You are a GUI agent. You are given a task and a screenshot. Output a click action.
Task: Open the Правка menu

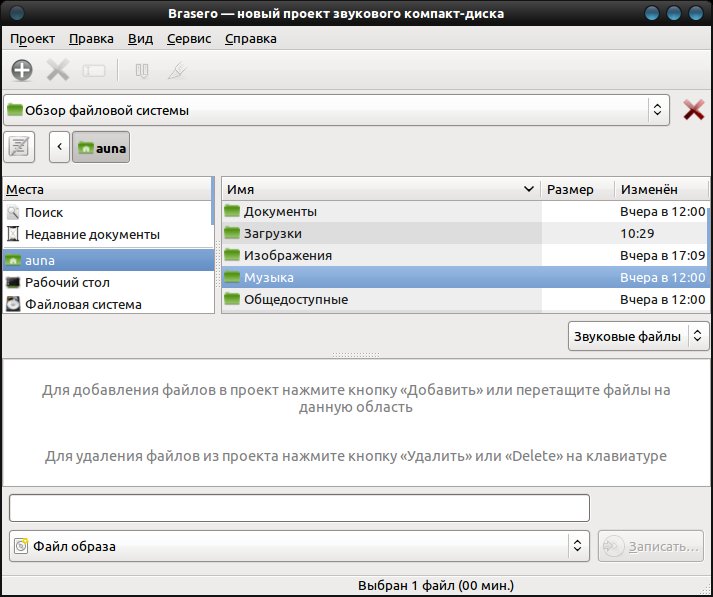click(91, 39)
